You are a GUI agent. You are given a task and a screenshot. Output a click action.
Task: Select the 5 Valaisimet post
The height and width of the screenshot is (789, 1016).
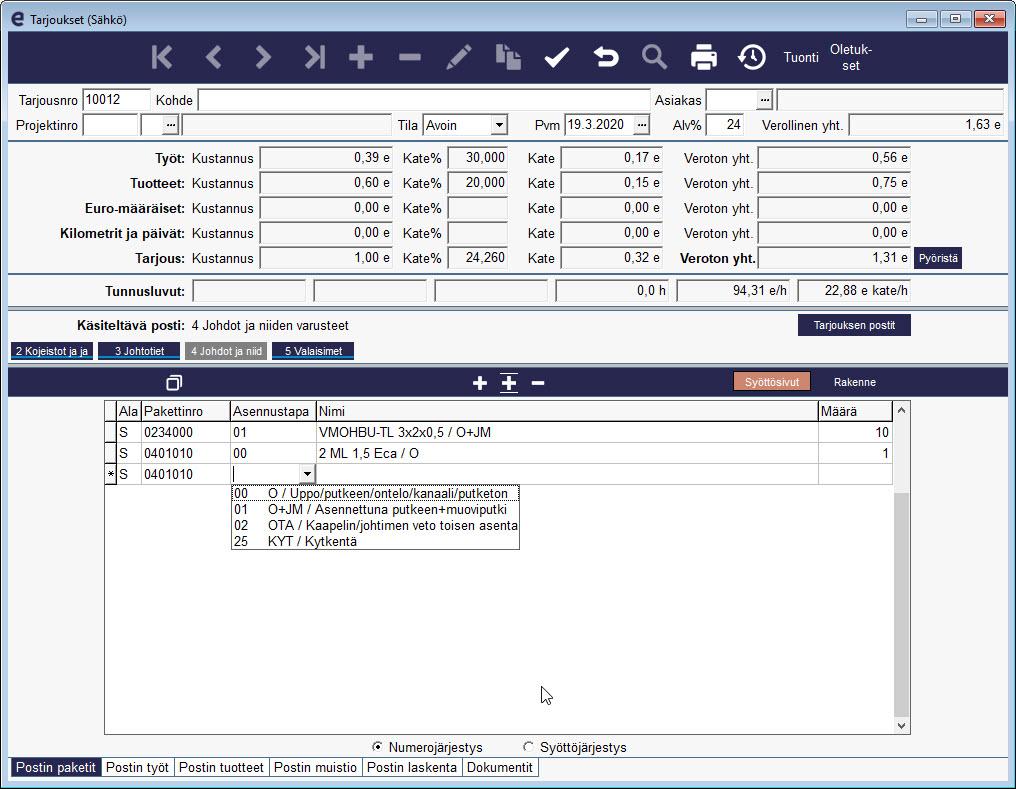[x=313, y=351]
